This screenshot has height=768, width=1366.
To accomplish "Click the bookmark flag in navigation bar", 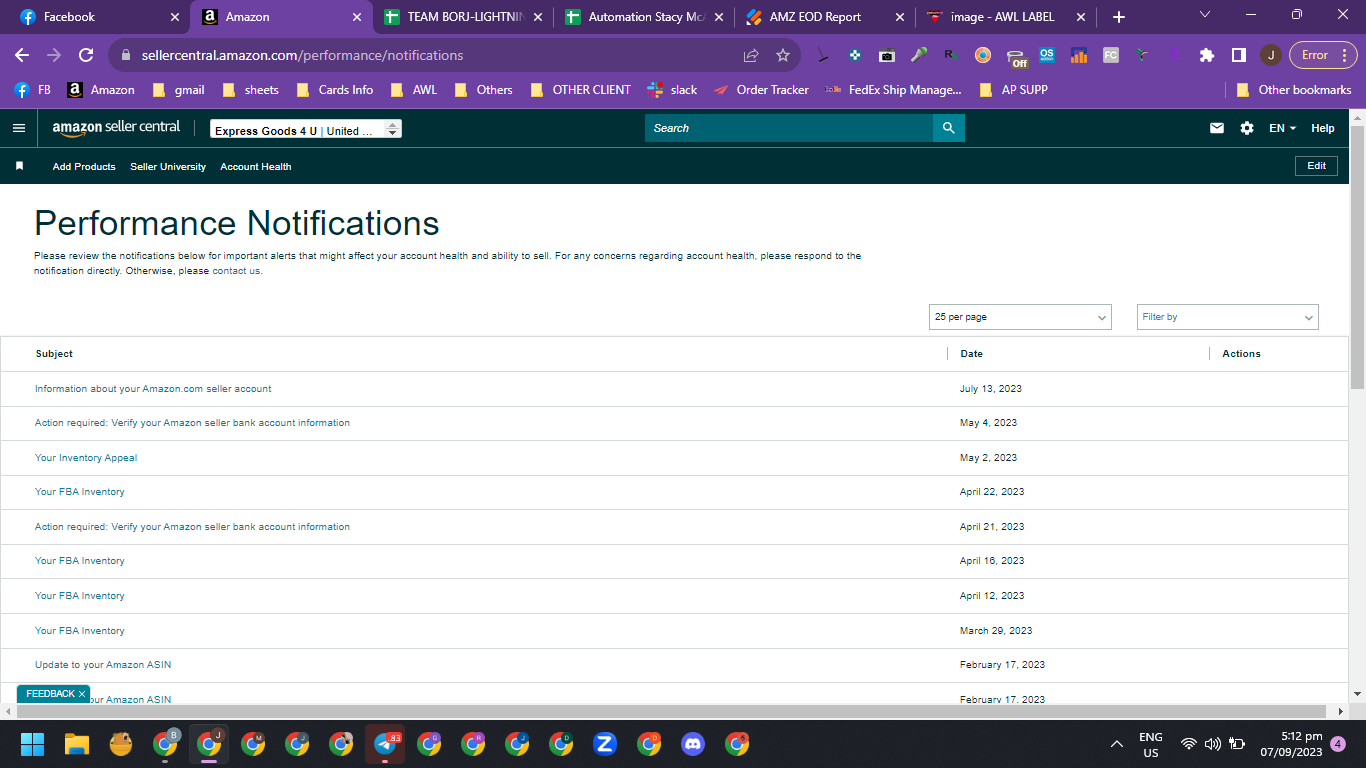I will [19, 166].
